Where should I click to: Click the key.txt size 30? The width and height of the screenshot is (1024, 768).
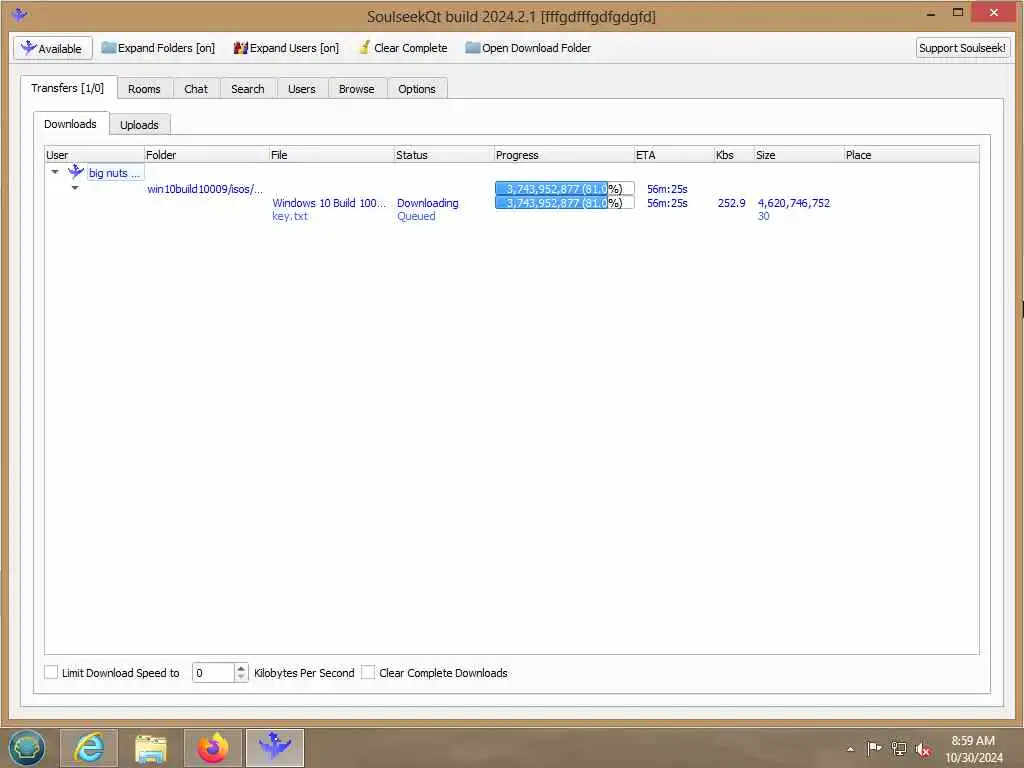(763, 216)
